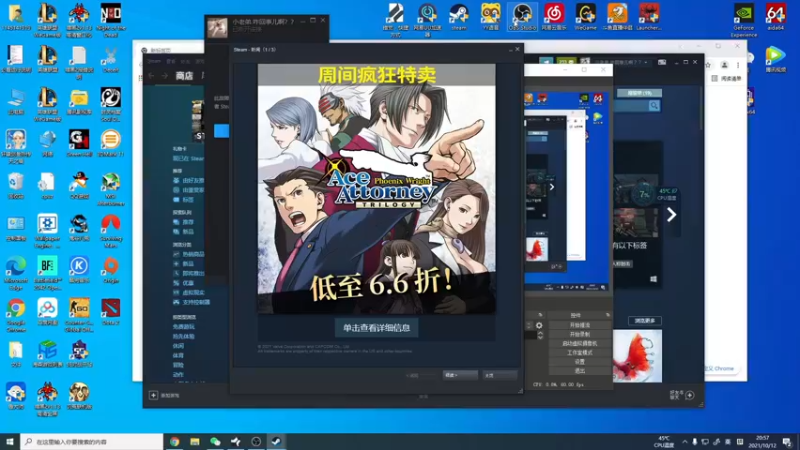Click 开始推流 in the OBS controls

(580, 325)
